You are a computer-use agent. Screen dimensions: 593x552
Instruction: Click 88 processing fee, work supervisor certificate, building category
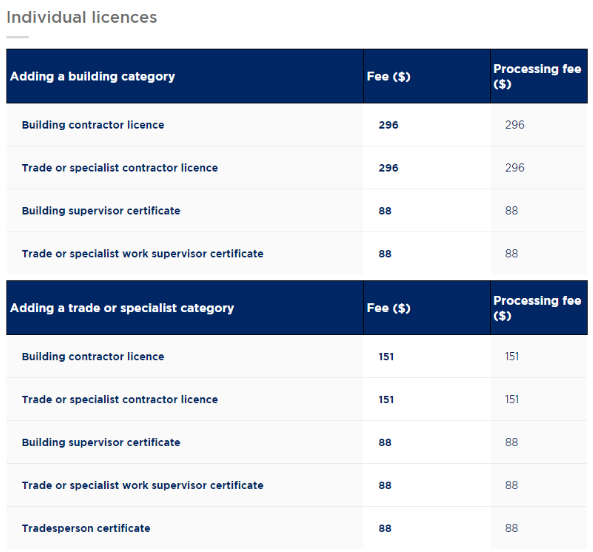[511, 254]
